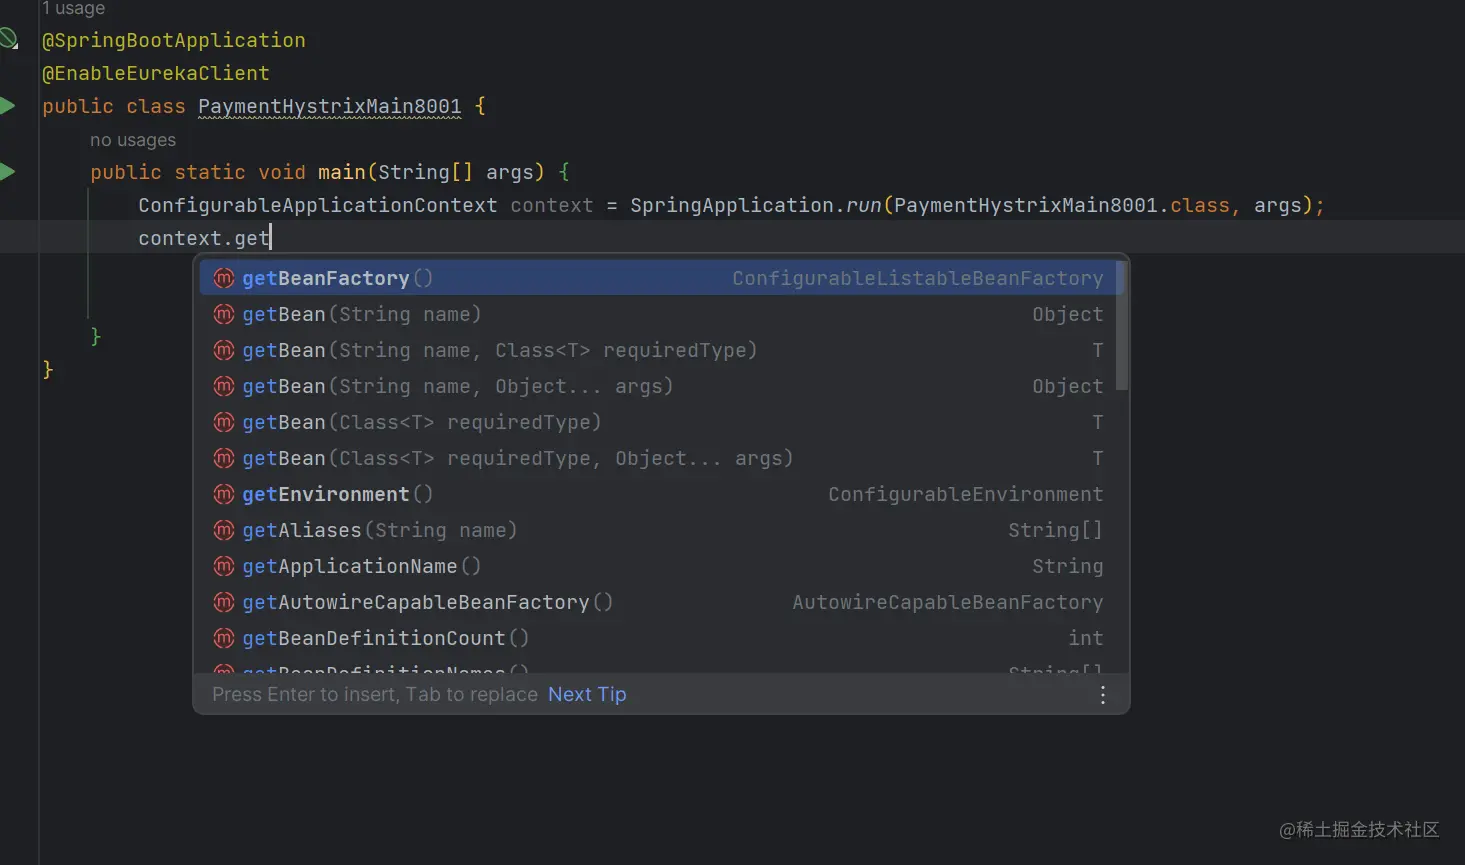Click the run gutter icon beside the class declaration
Image resolution: width=1465 pixels, height=865 pixels.
coord(7,106)
